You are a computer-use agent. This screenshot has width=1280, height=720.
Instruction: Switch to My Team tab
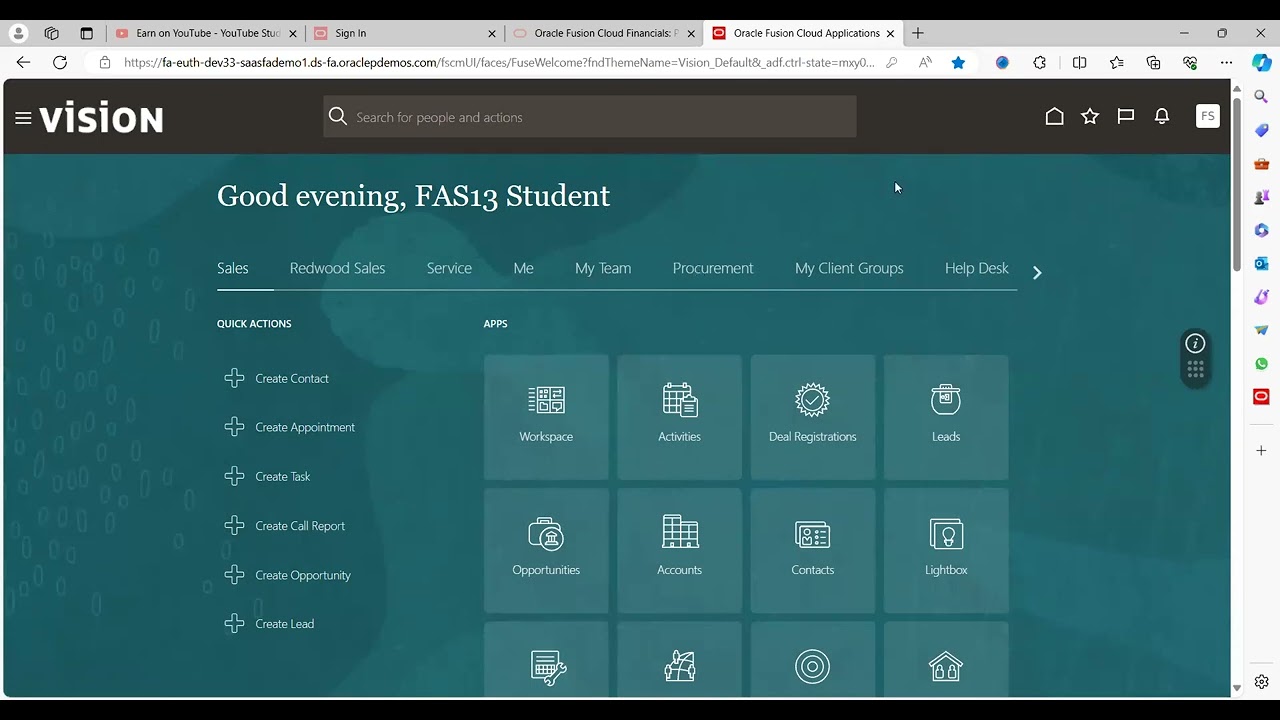coord(603,268)
